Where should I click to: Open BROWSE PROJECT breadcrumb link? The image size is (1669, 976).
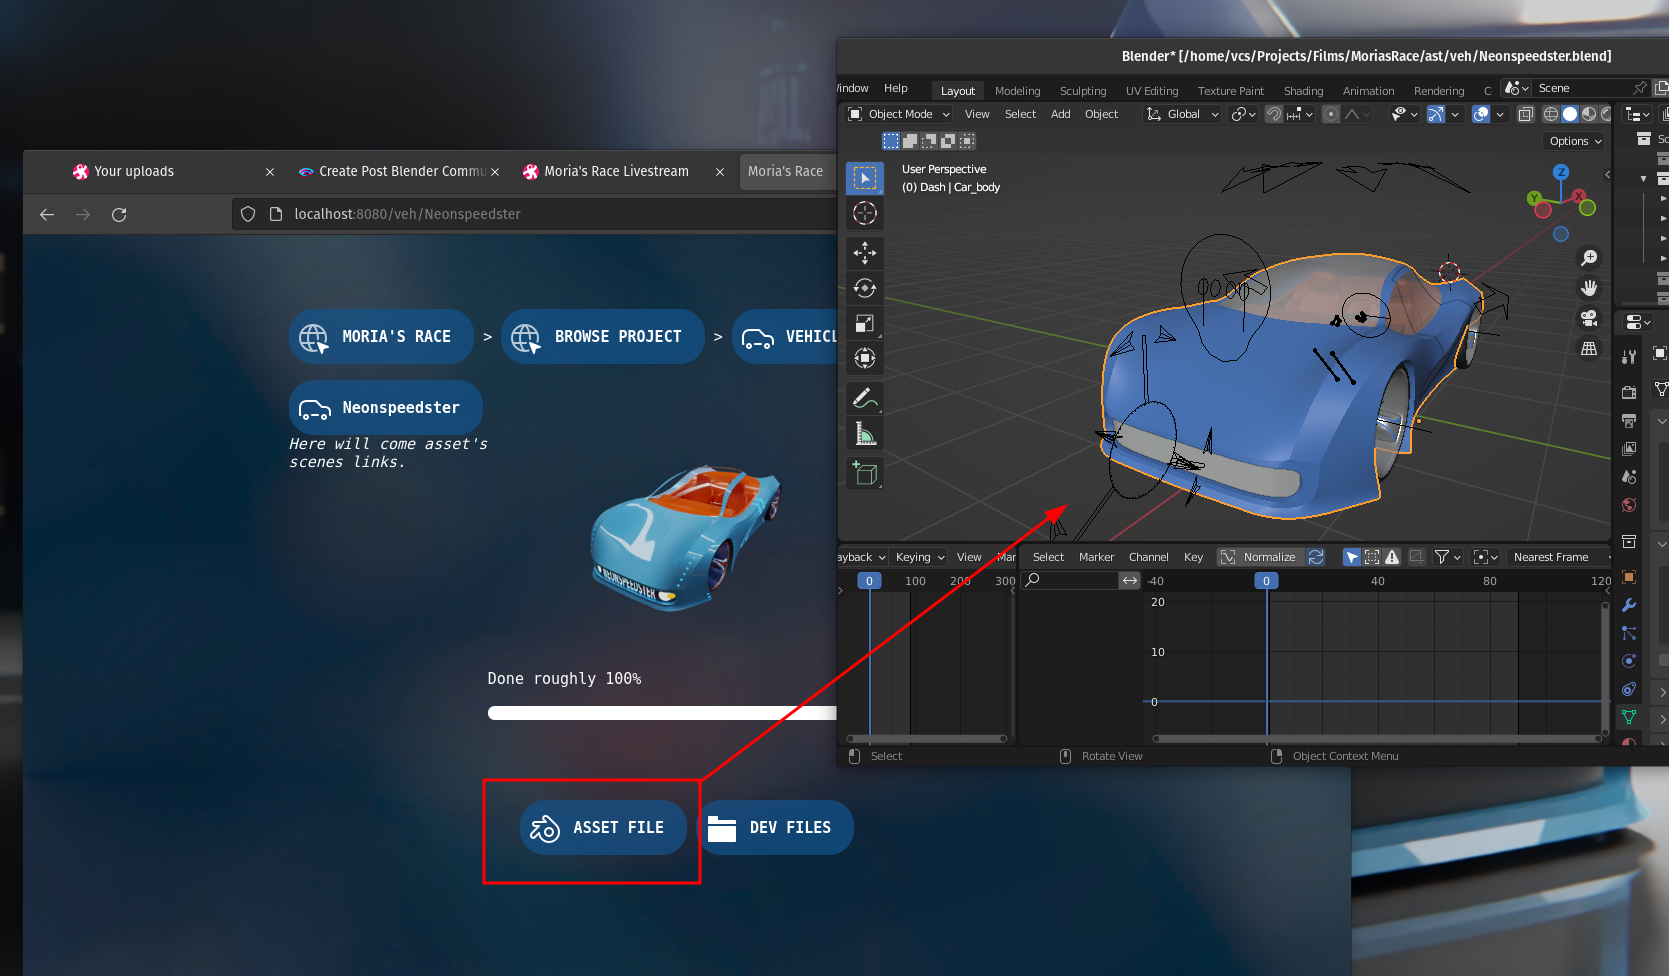603,337
